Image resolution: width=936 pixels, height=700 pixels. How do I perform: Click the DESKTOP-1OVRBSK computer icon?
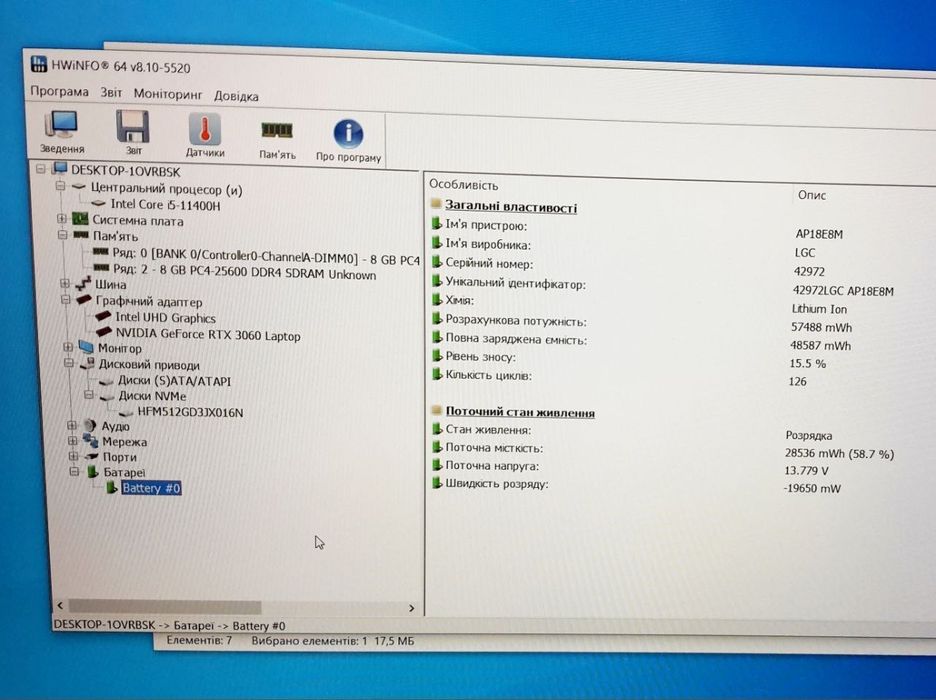point(60,169)
